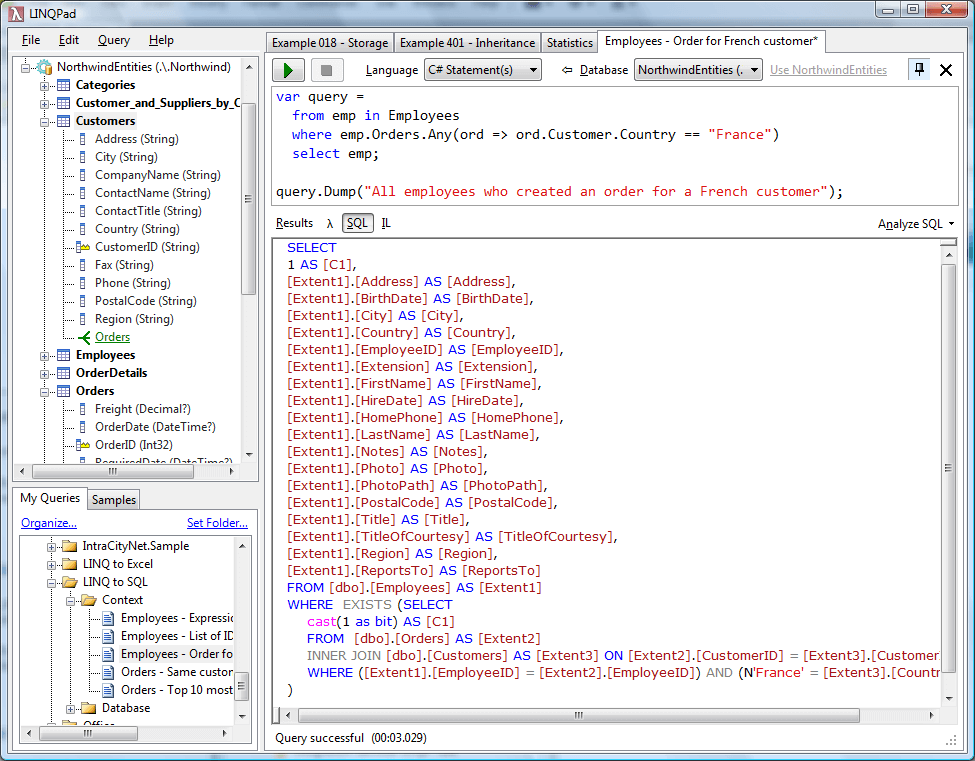Viewport: 975px width, 761px height.
Task: Expand the OrderDetails table node
Action: coord(45,374)
